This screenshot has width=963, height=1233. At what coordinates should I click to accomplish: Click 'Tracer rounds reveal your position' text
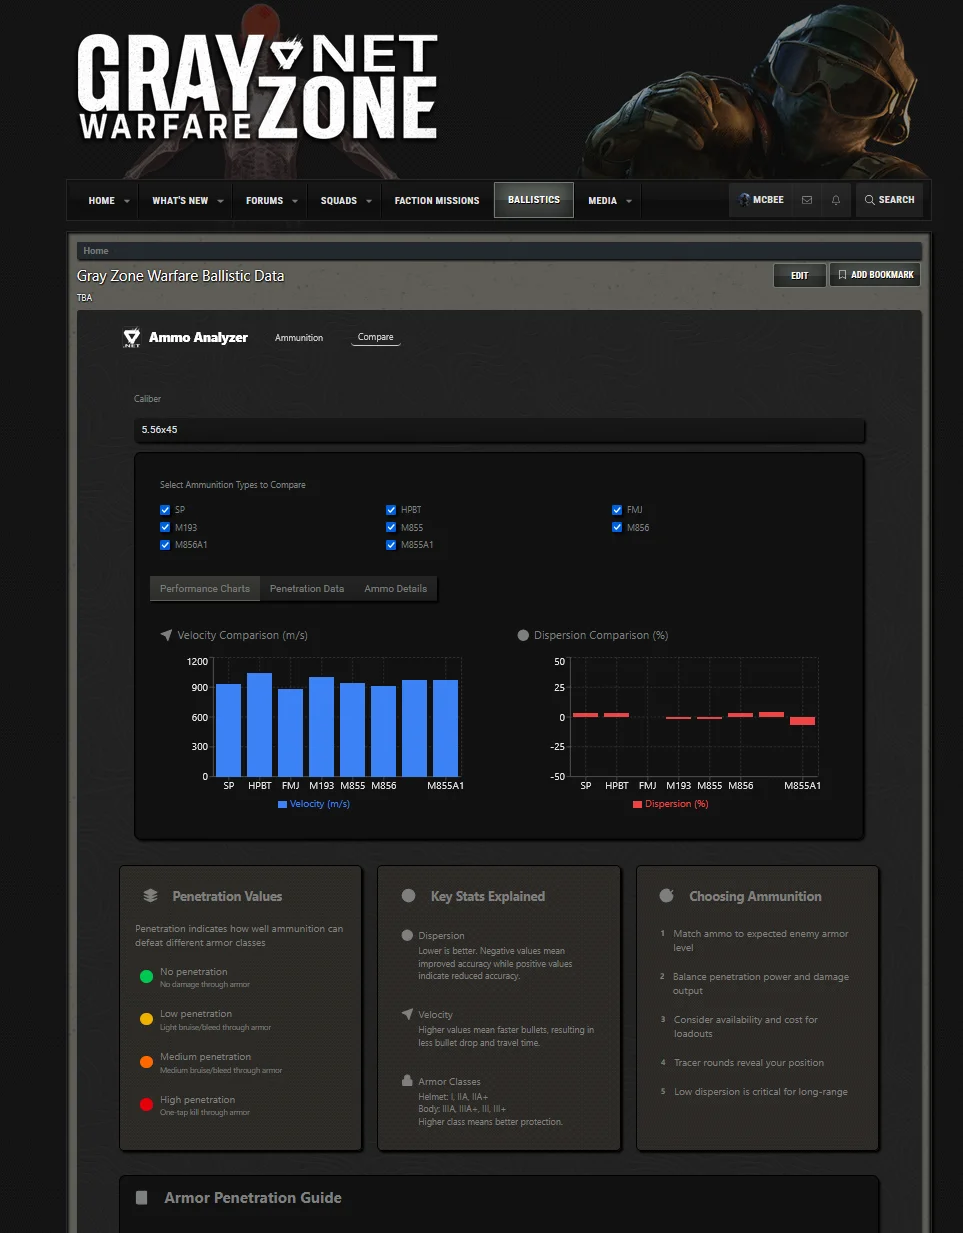pos(749,1063)
